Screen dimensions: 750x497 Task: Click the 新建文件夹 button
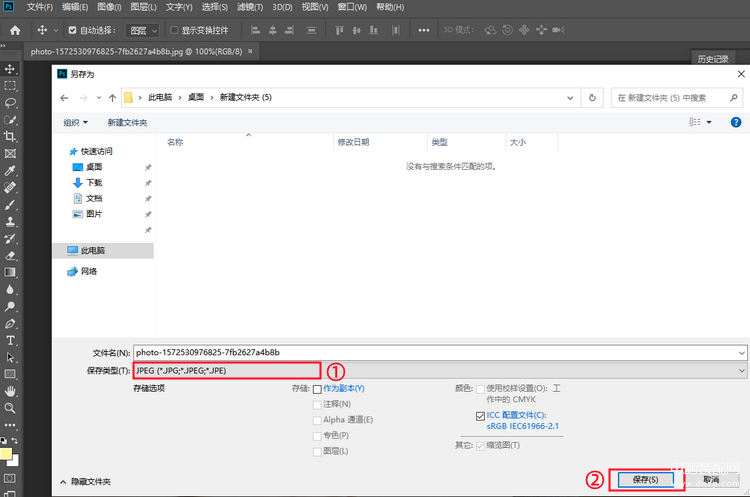click(x=127, y=122)
